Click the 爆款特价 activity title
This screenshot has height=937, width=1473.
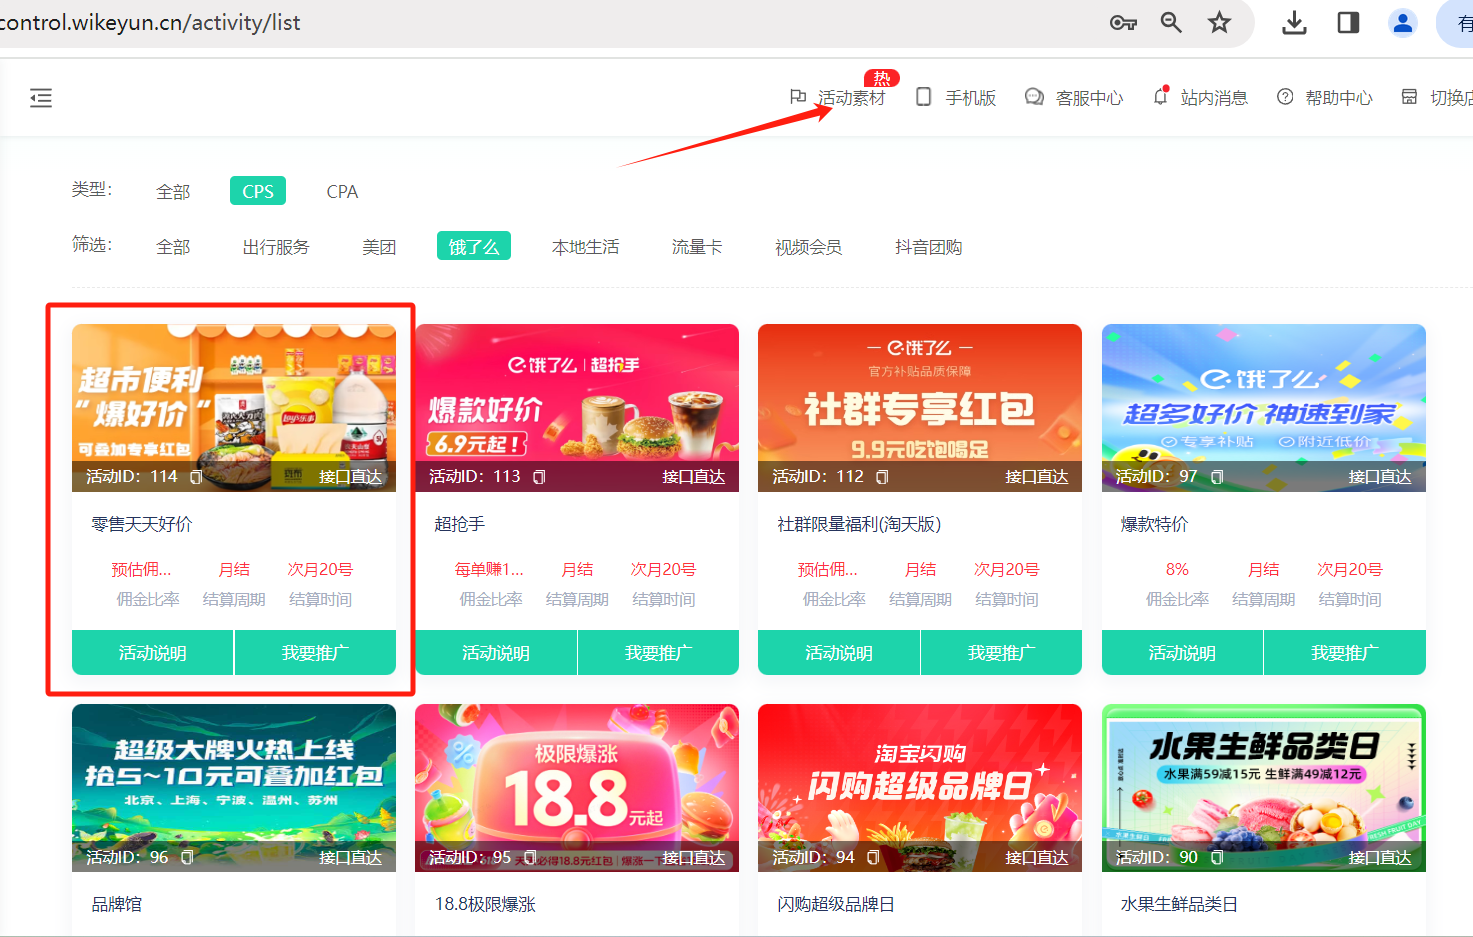tap(1154, 524)
